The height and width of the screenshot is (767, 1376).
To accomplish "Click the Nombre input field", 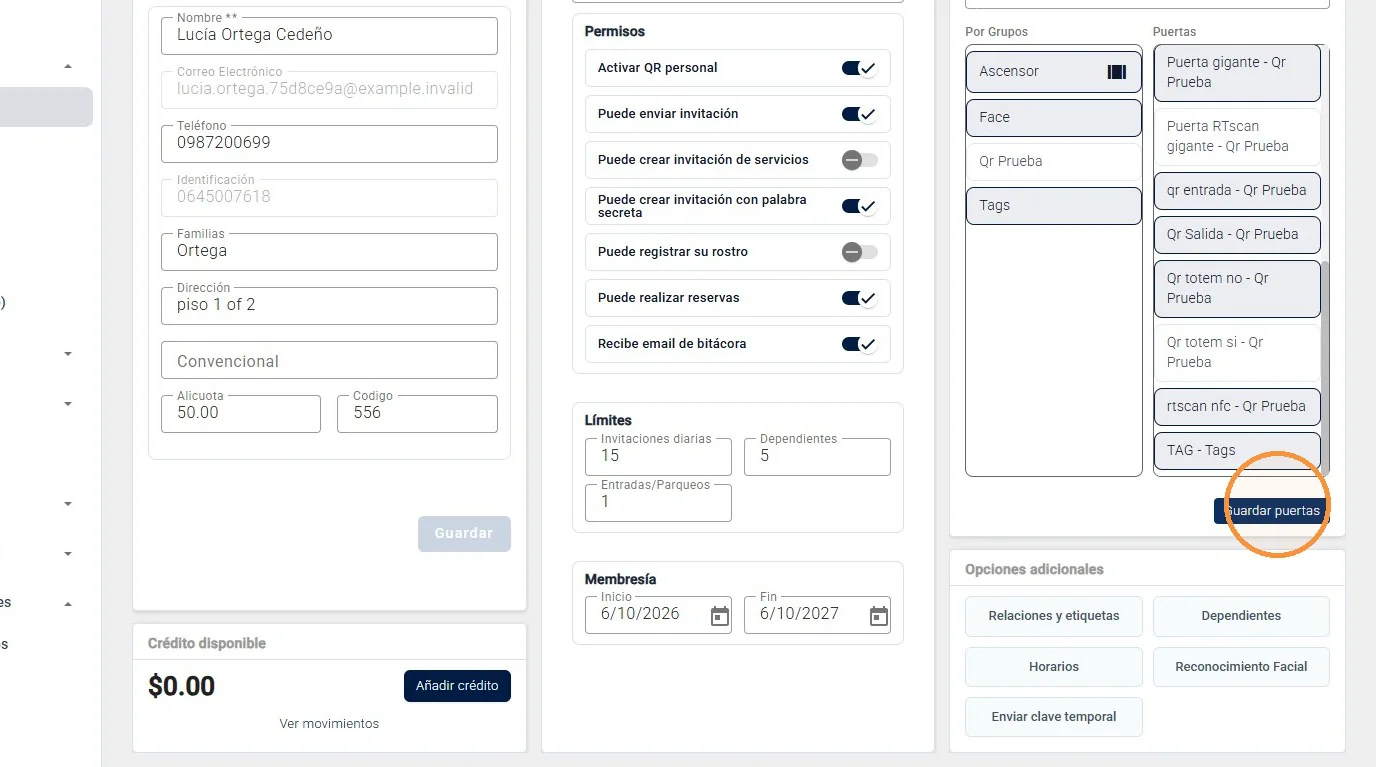I will tap(329, 36).
